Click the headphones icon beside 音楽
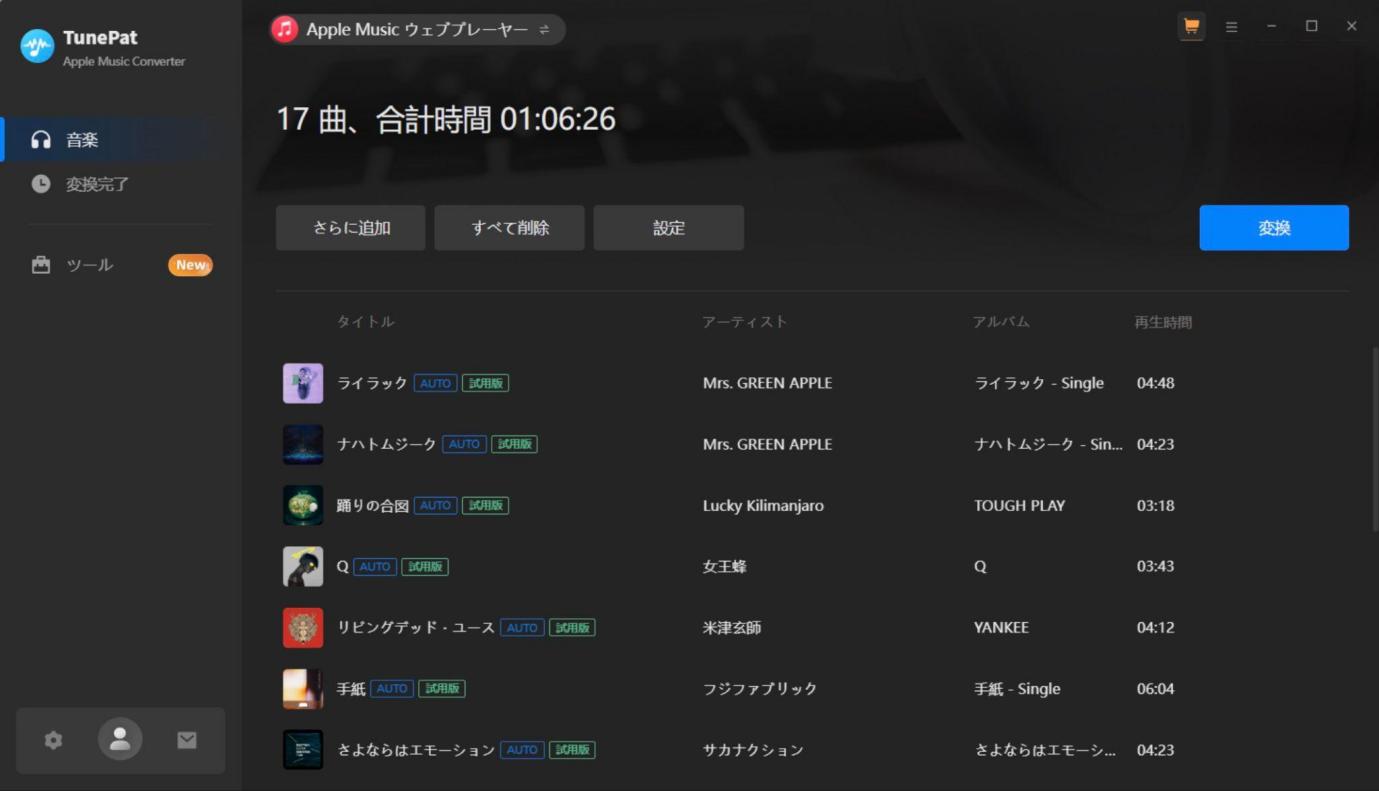The width and height of the screenshot is (1379, 791). point(41,140)
